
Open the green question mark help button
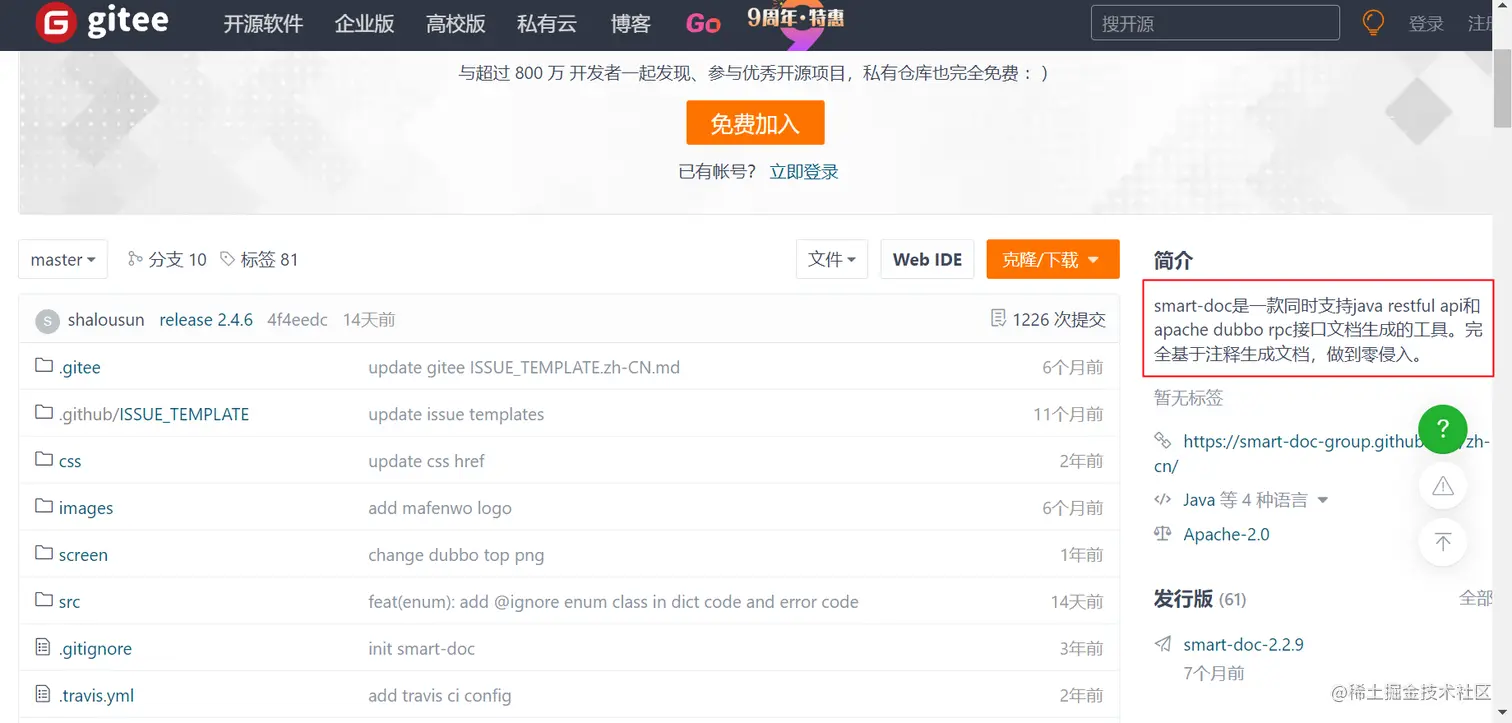1443,429
